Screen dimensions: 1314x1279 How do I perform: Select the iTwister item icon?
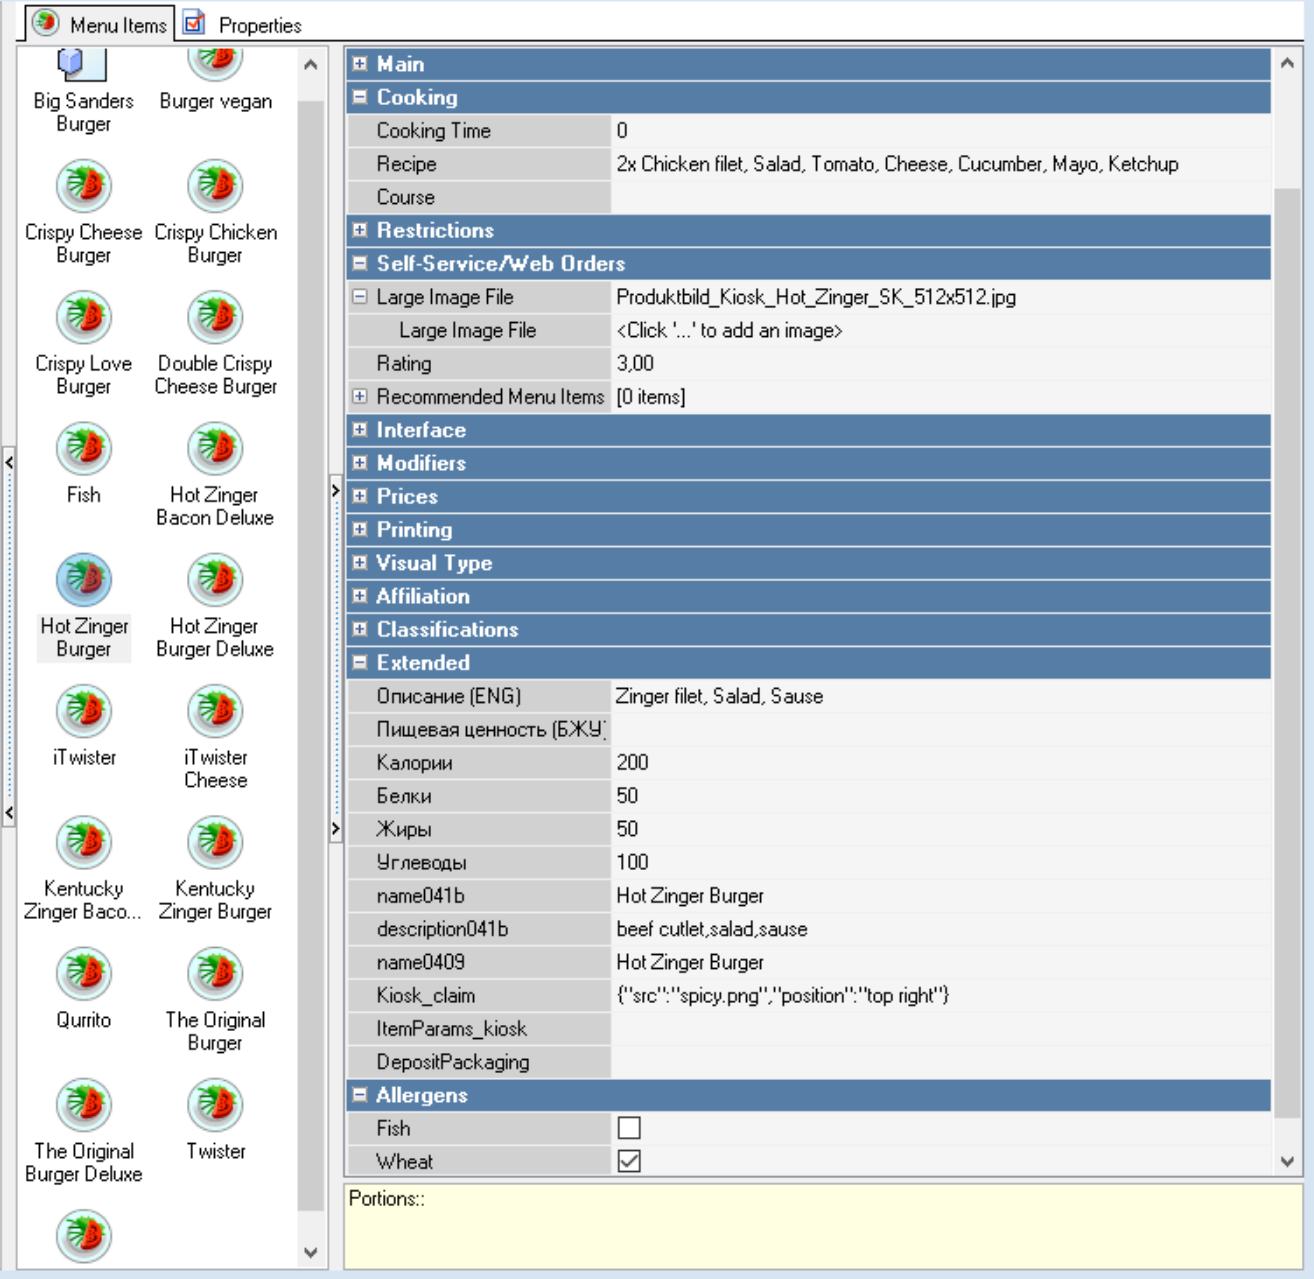pyautogui.click(x=84, y=711)
